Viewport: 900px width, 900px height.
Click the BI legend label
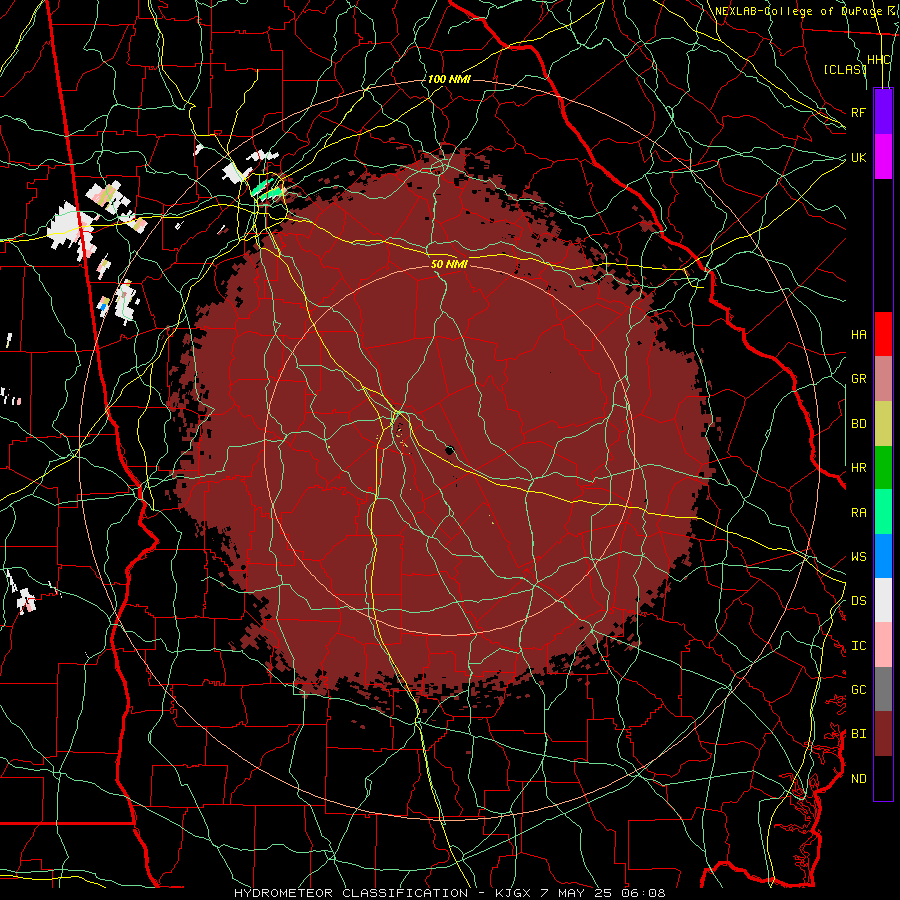coord(859,734)
